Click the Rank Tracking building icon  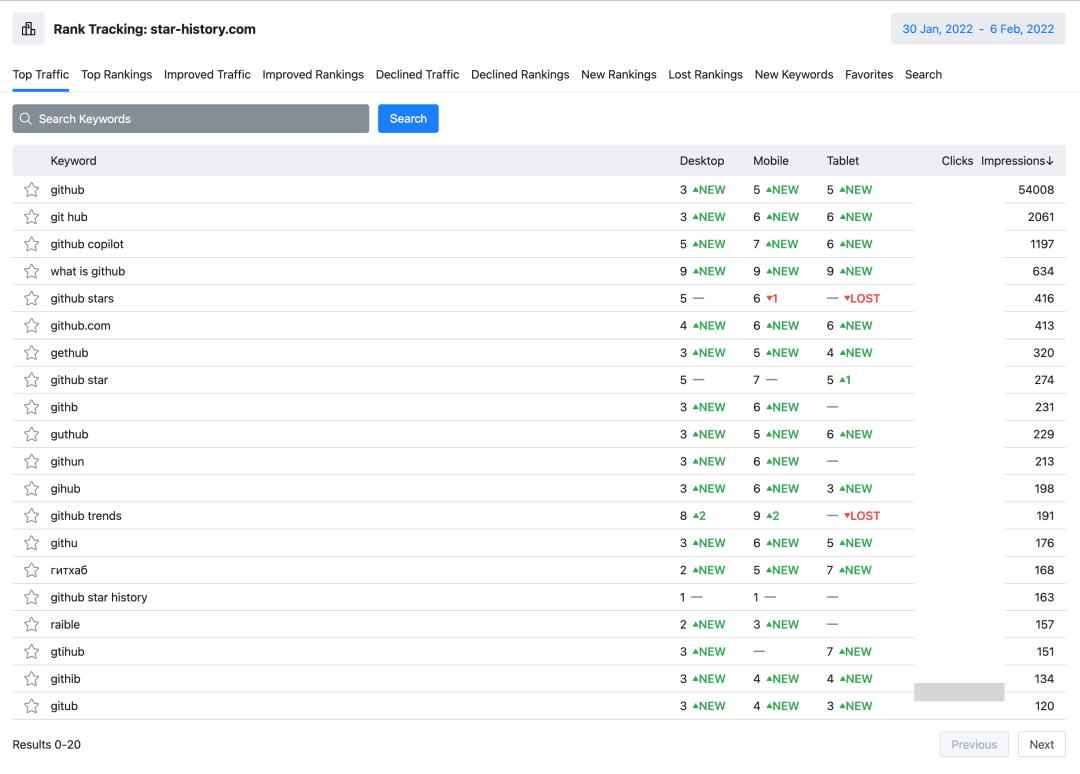point(28,29)
